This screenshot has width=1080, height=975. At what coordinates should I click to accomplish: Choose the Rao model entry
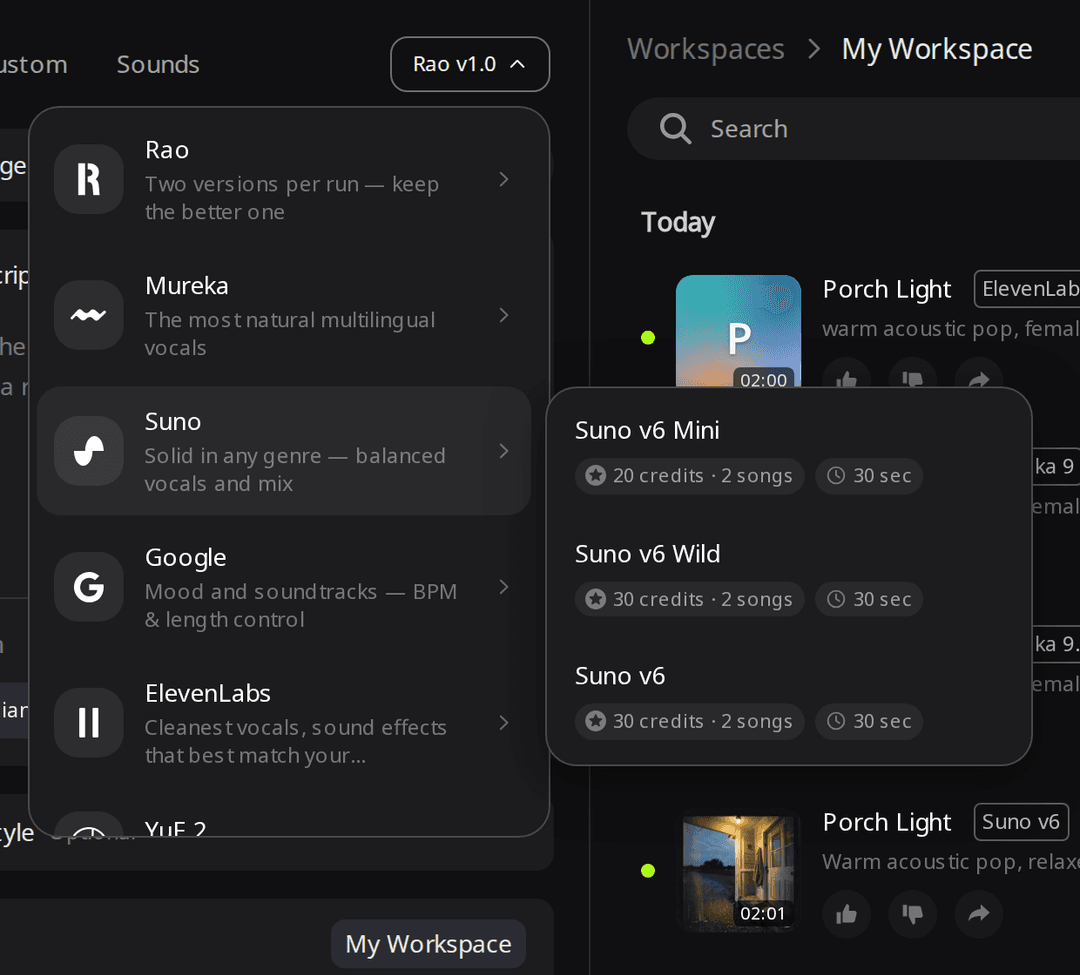(284, 179)
